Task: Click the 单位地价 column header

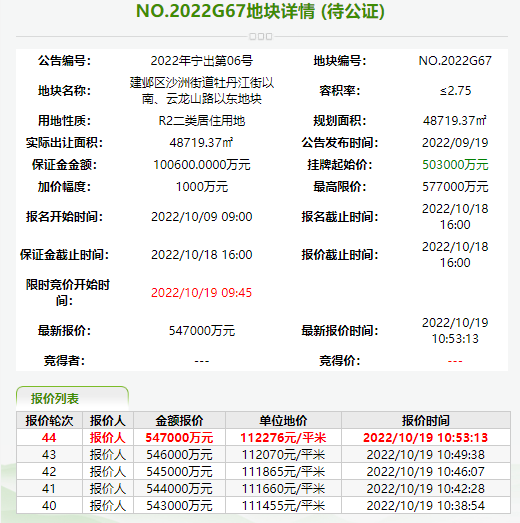Action: 283,420
